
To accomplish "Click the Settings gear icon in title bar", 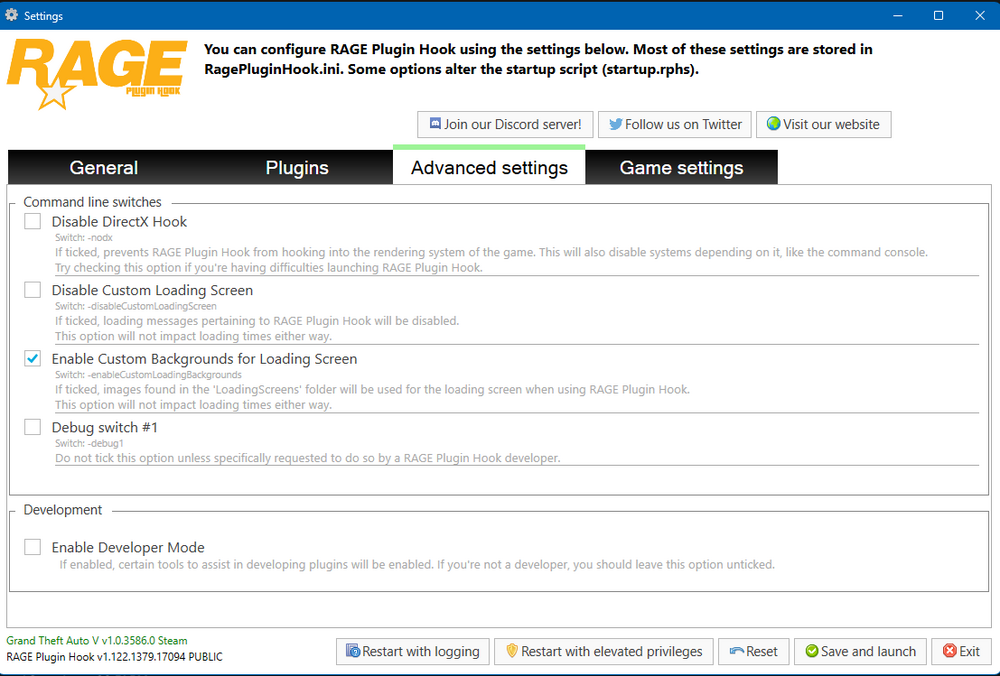I will point(11,15).
